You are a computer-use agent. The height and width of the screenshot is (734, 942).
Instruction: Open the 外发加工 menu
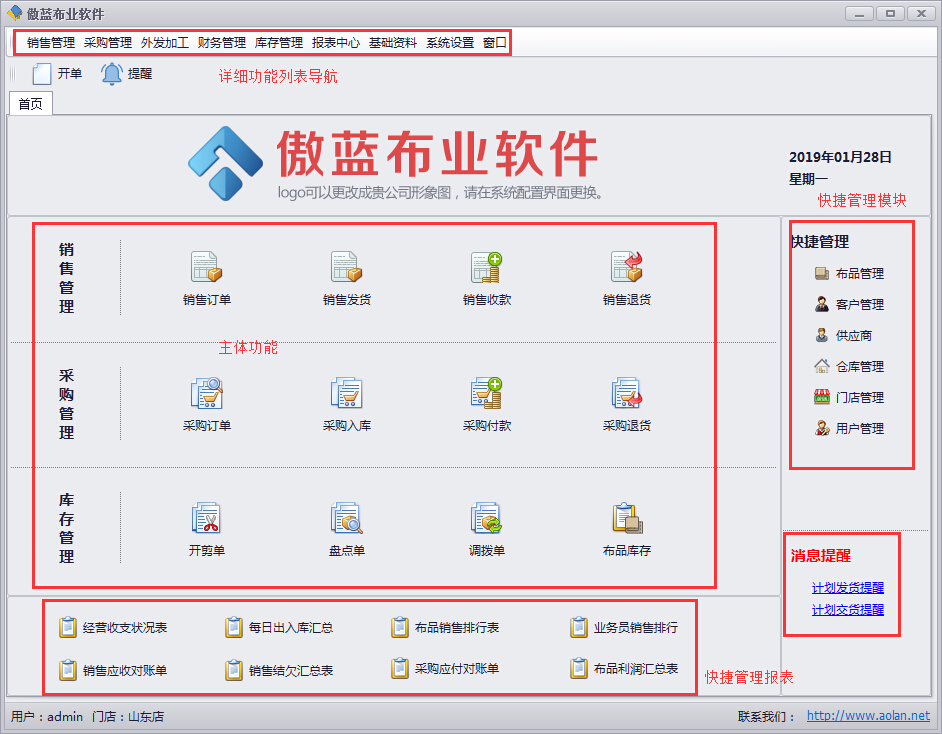pyautogui.click(x=165, y=43)
